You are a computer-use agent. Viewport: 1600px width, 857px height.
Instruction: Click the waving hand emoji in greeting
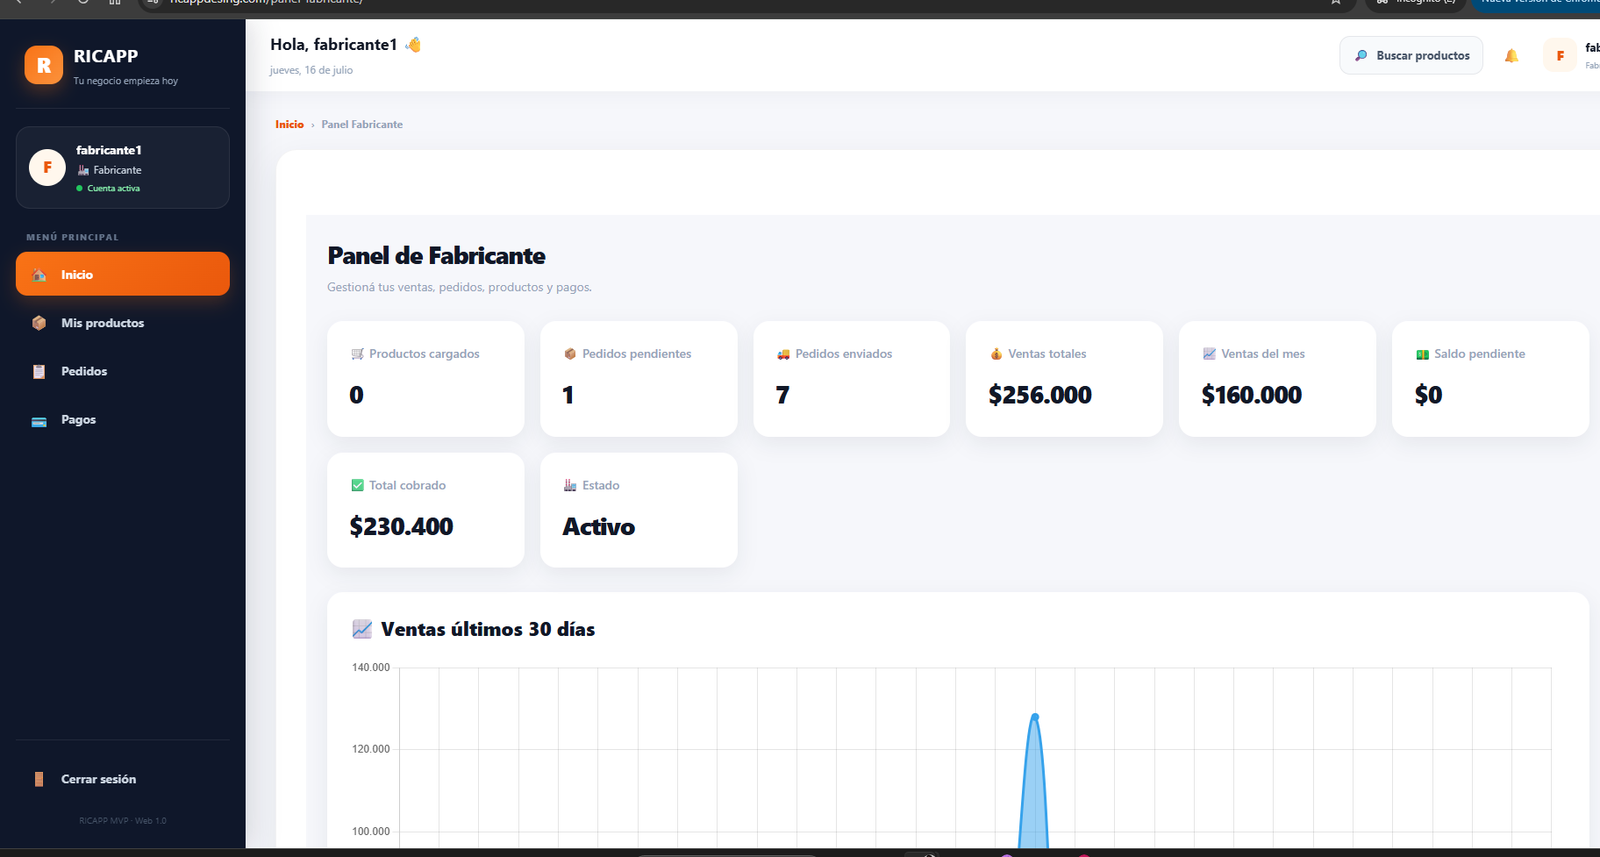[x=412, y=45]
